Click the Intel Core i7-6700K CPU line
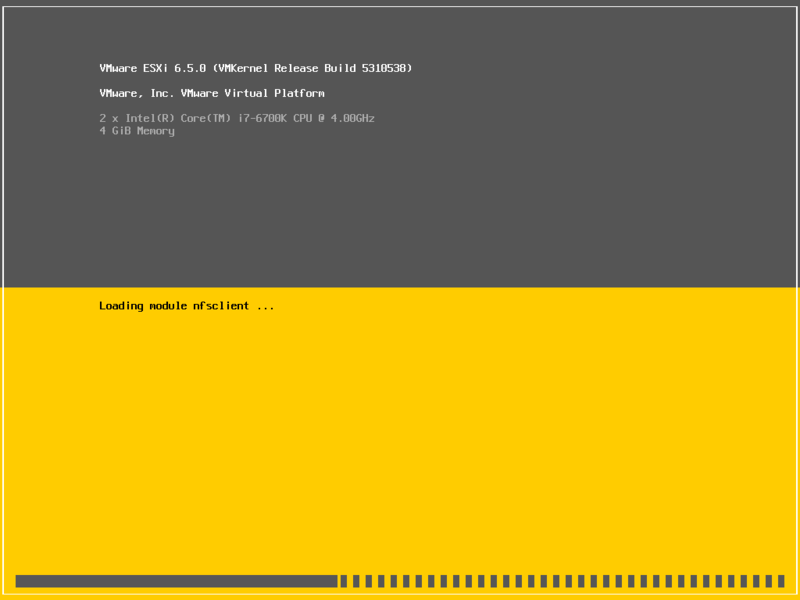Screen dimensions: 800x600 pos(237,118)
